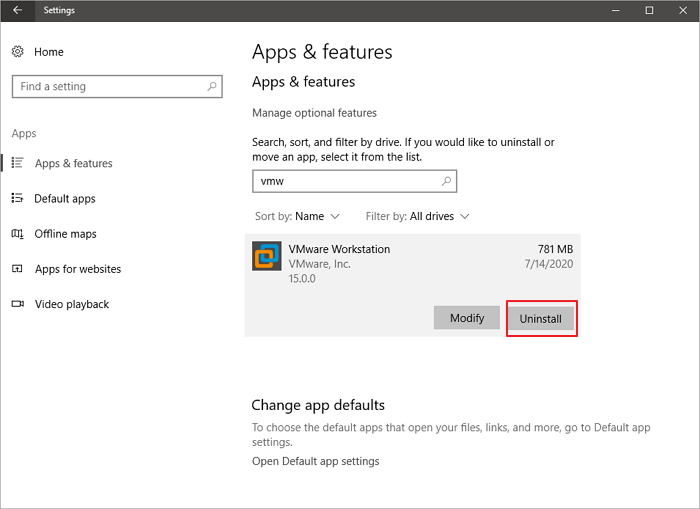The image size is (700, 509).
Task: Click the VMware Workstation app icon
Action: point(267,257)
